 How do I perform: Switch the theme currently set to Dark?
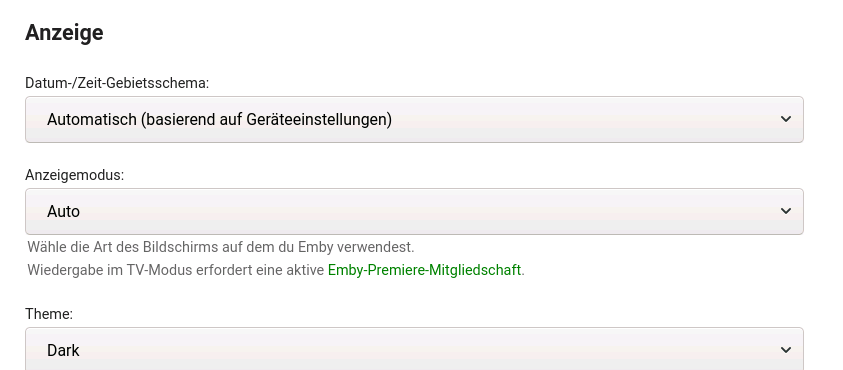415,348
